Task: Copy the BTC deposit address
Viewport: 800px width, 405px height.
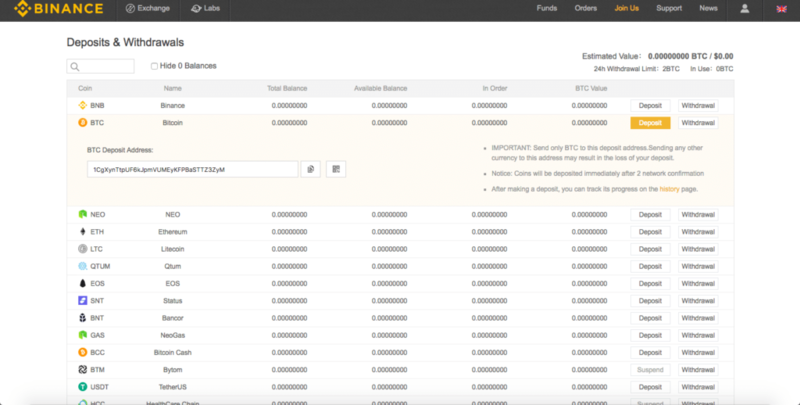Action: click(x=310, y=169)
